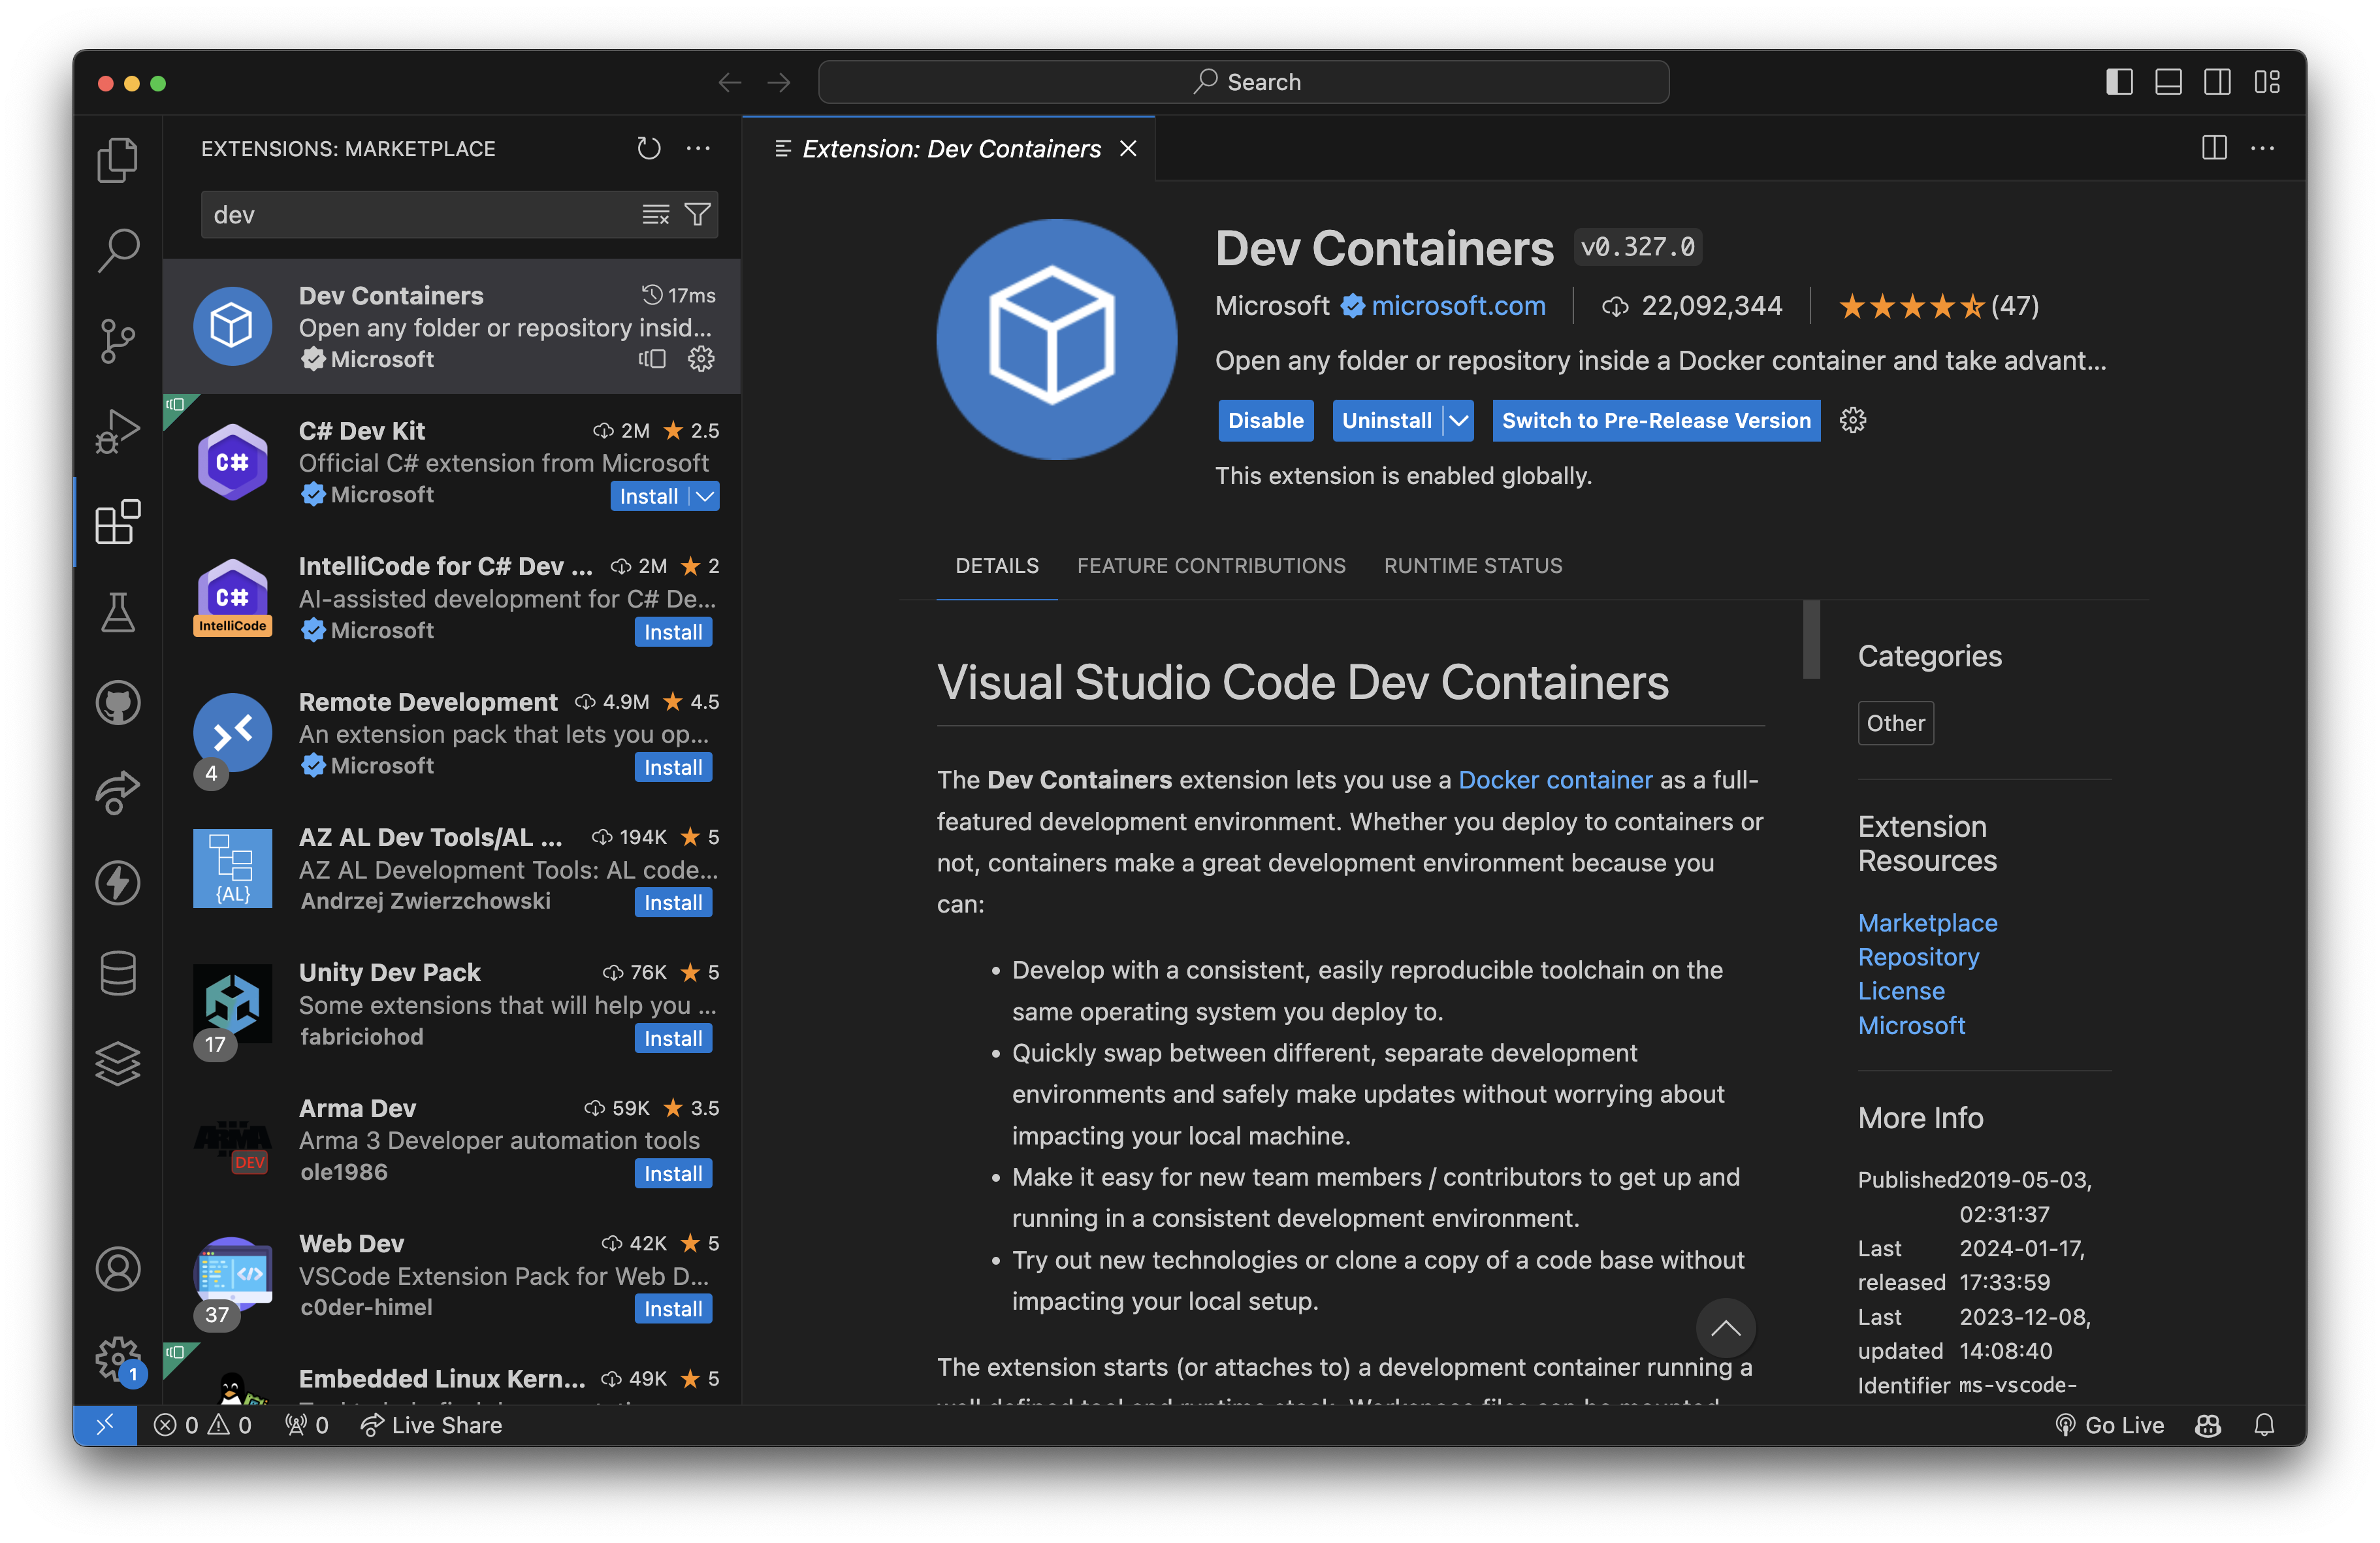Open the License resource link
The image size is (2380, 1543).
click(1901, 990)
